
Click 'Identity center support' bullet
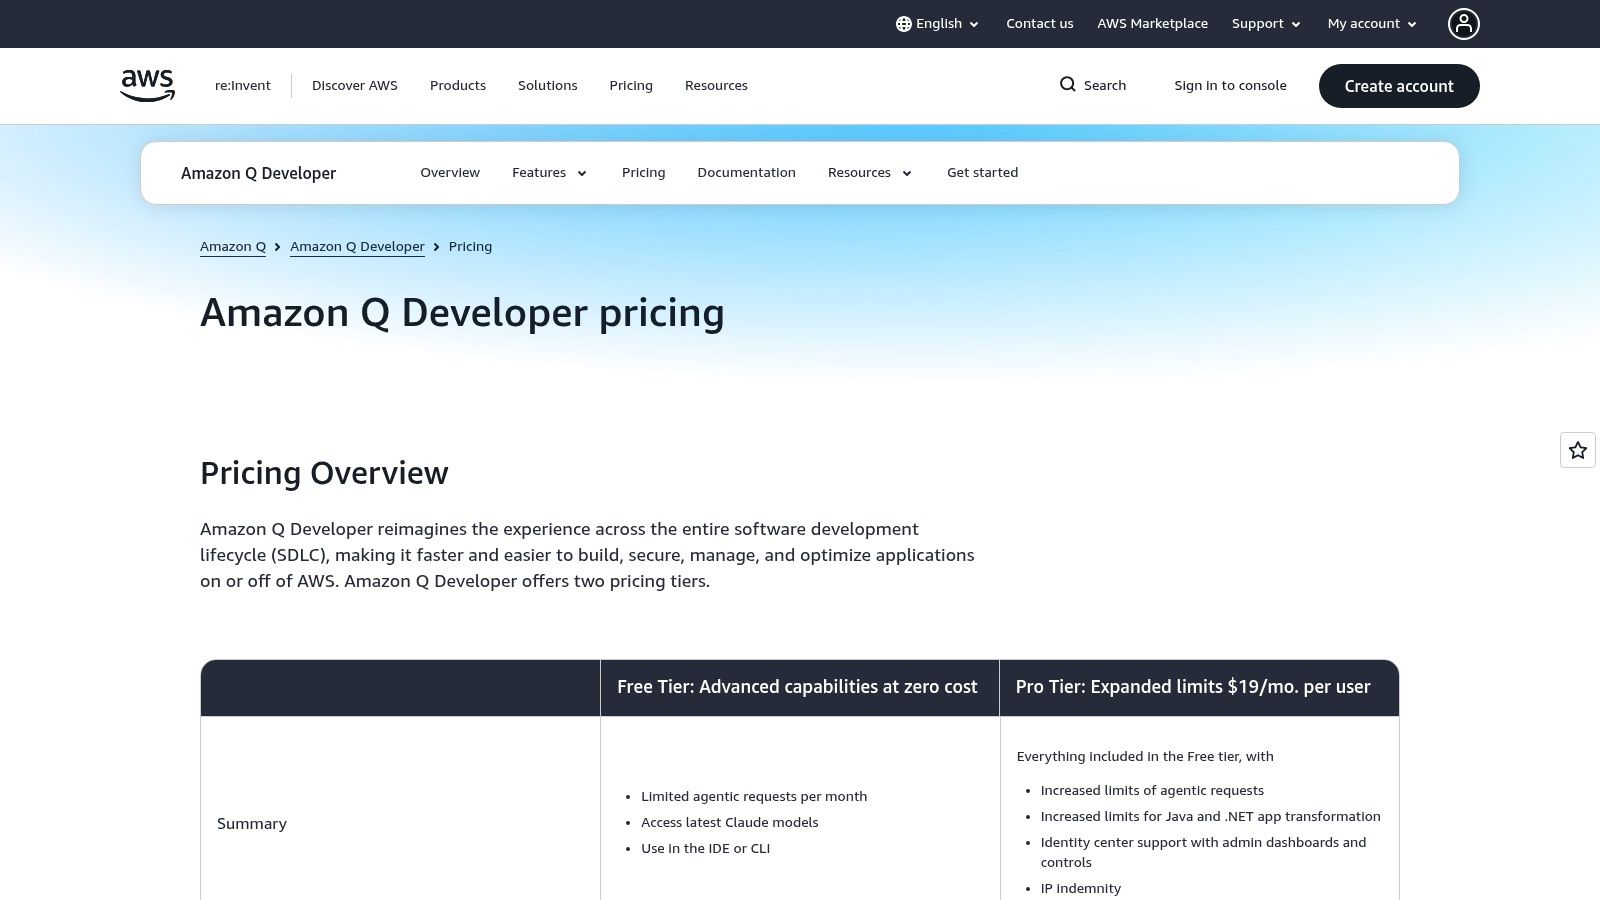1203,853
